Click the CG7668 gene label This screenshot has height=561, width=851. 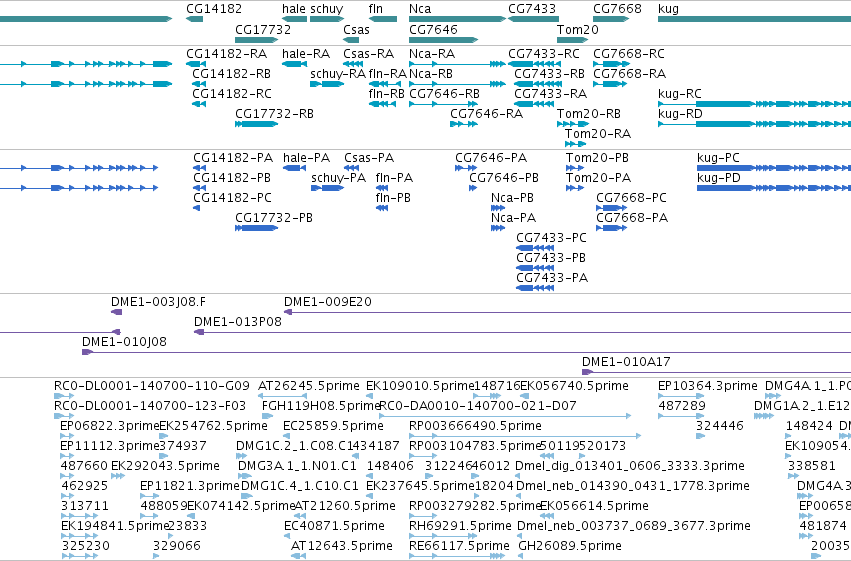(617, 9)
